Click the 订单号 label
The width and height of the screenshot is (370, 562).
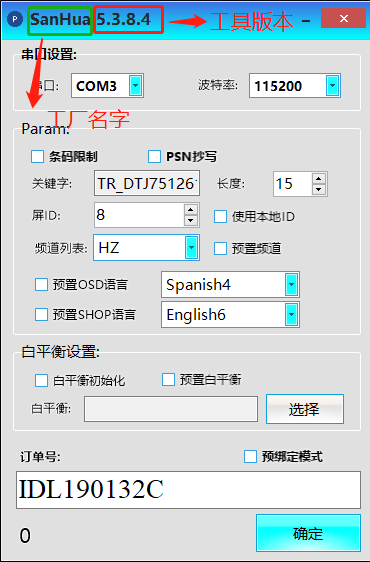click(x=40, y=457)
